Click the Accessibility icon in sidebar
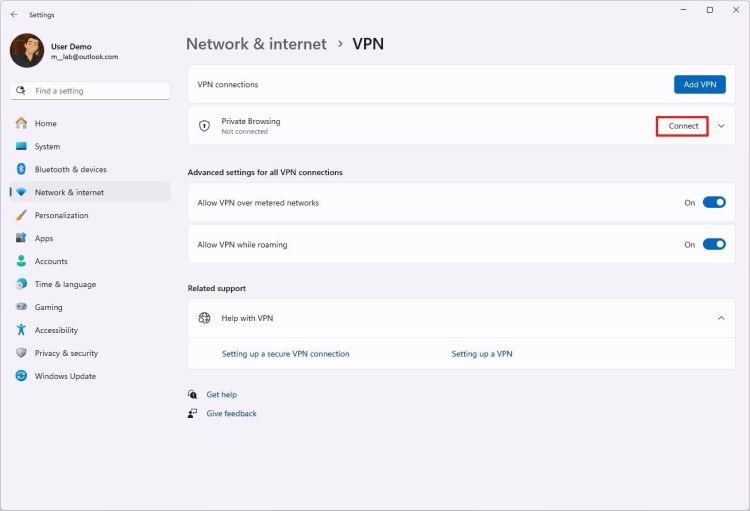Image resolution: width=750 pixels, height=511 pixels. 20,330
